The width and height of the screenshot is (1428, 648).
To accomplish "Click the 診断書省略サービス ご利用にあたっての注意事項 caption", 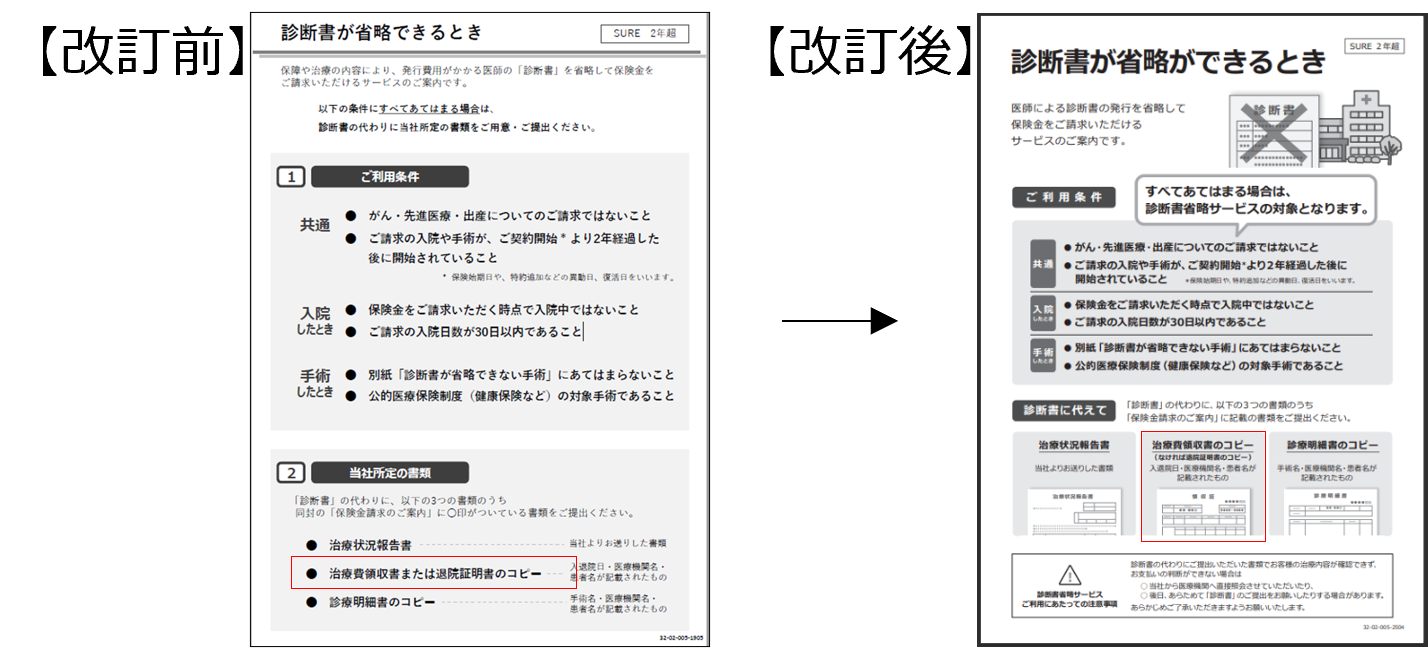I will pos(1070,599).
